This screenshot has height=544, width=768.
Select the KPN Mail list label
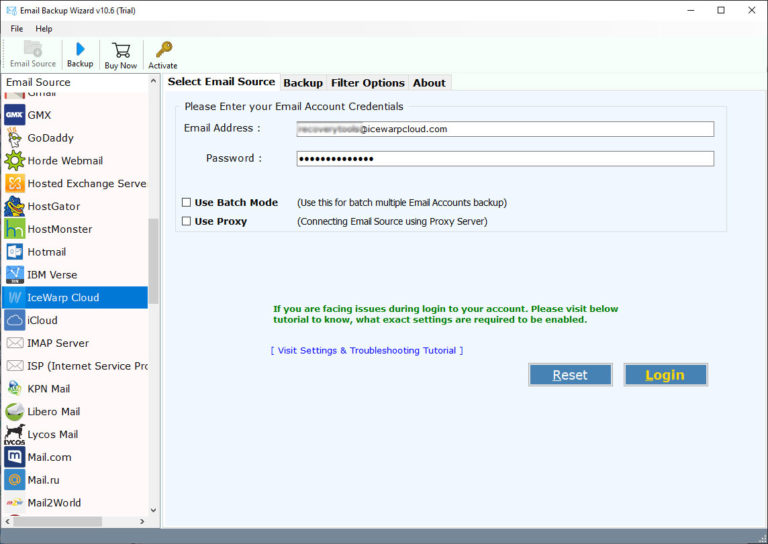pyautogui.click(x=48, y=389)
